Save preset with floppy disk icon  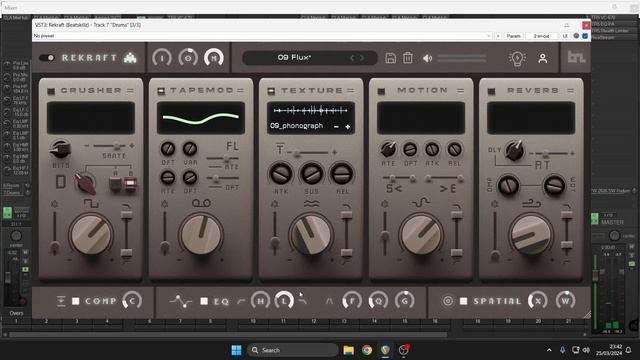click(391, 58)
